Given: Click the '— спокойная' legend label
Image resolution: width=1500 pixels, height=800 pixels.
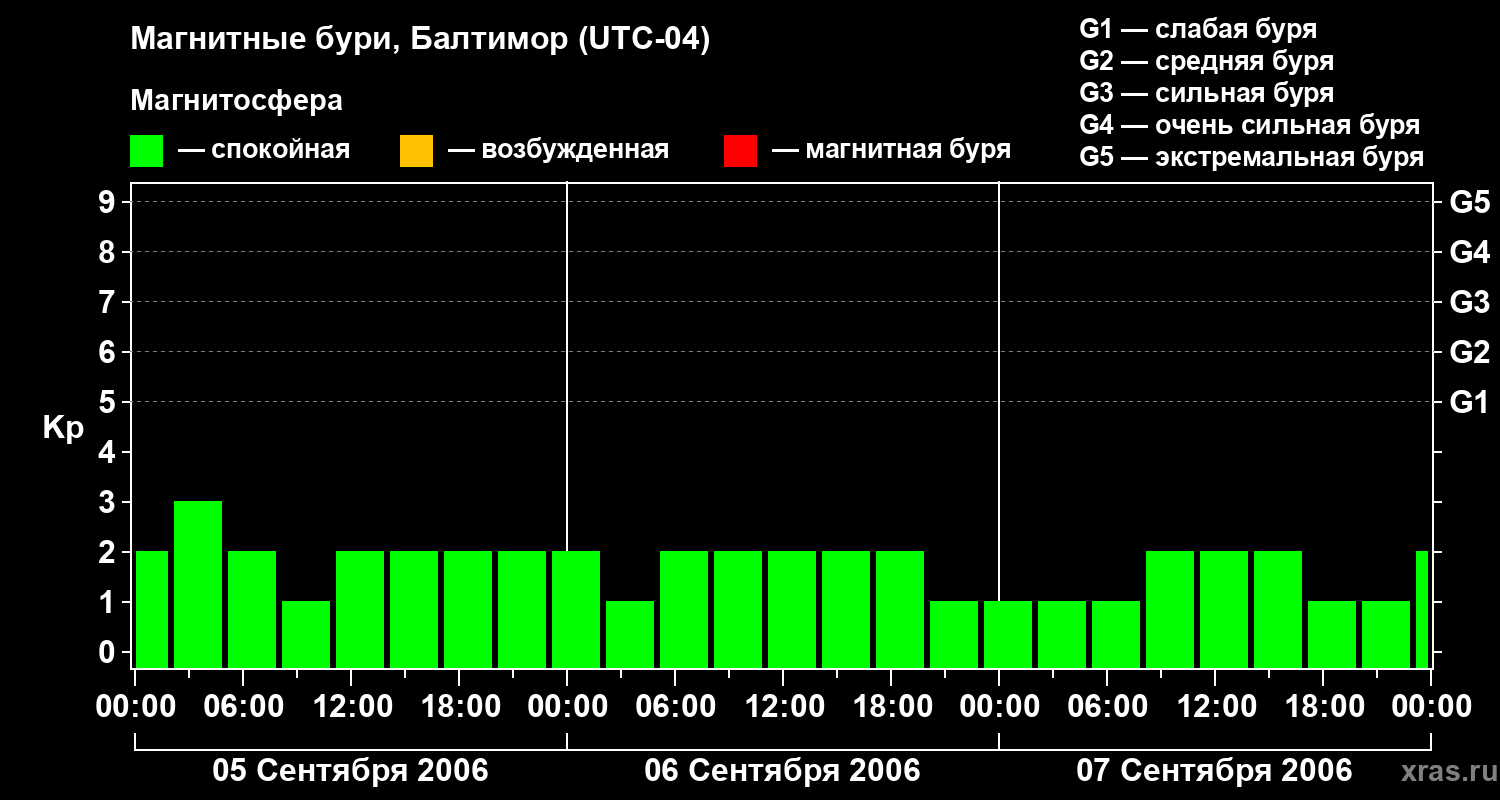Looking at the screenshot, I should [264, 151].
